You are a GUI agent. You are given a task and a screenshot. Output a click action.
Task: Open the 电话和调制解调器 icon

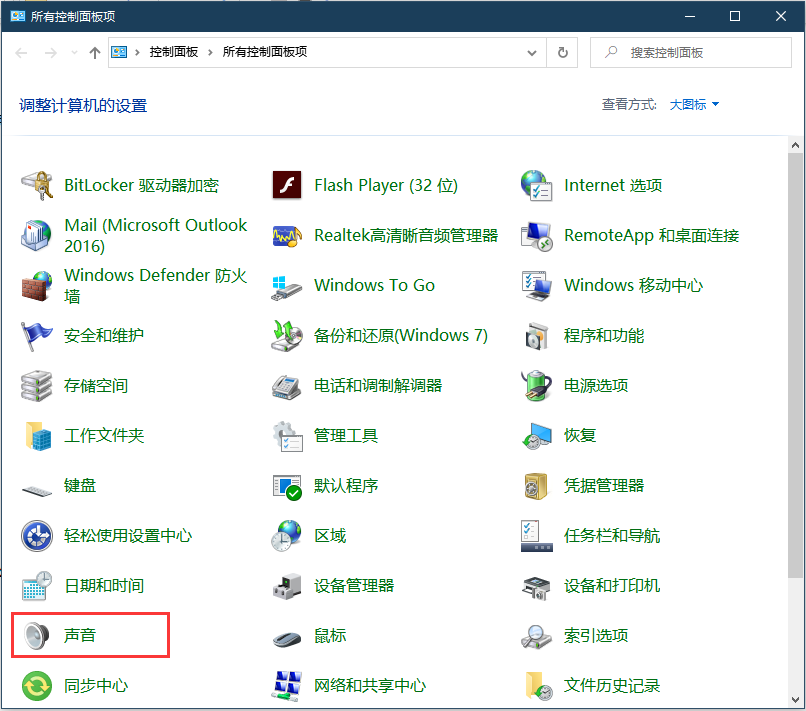pyautogui.click(x=287, y=387)
